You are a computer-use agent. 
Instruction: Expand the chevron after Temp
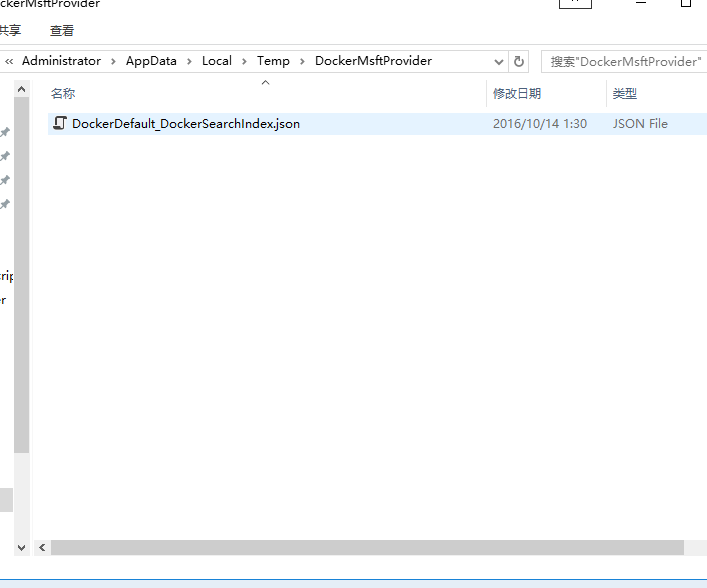303,61
